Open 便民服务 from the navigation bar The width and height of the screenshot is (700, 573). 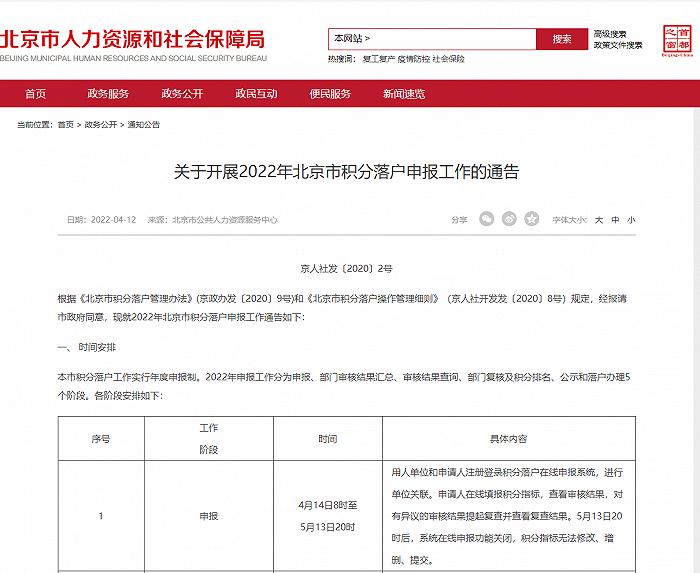[x=330, y=94]
